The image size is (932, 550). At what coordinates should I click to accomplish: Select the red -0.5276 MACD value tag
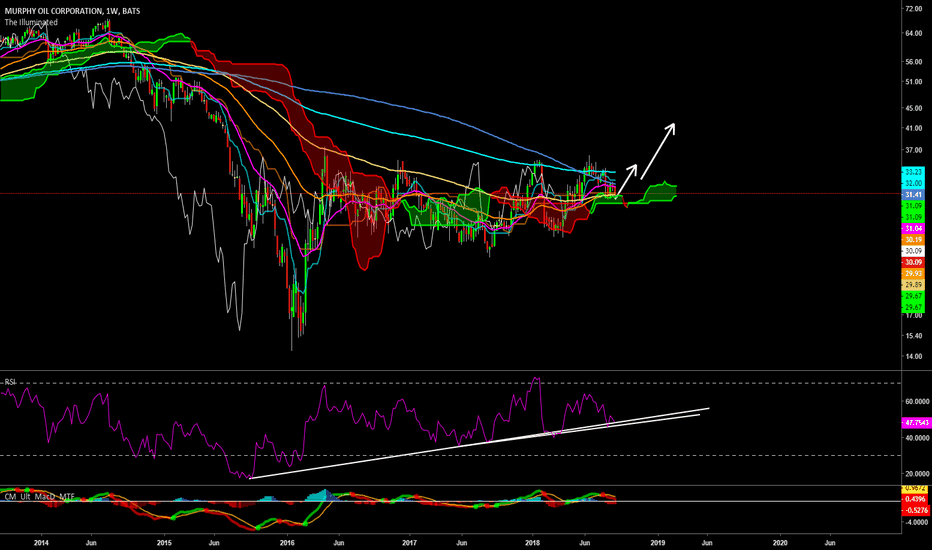[x=916, y=510]
